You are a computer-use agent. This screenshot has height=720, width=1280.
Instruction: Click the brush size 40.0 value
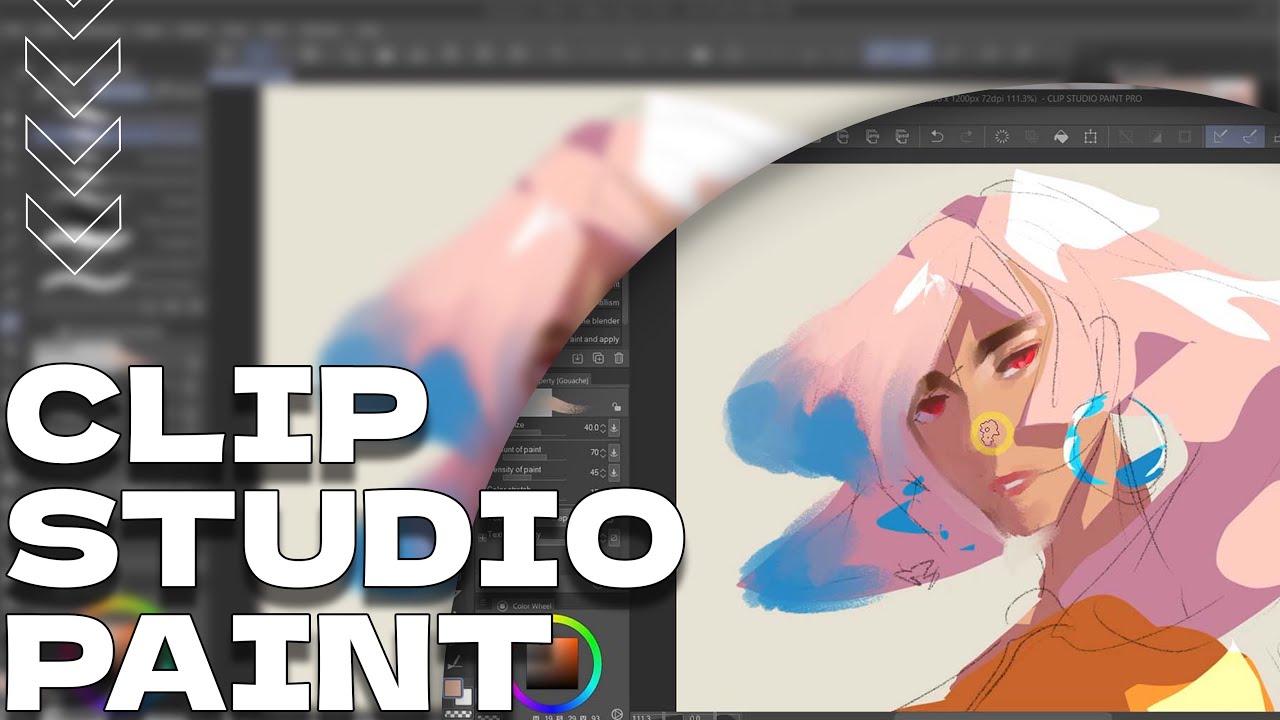click(591, 428)
